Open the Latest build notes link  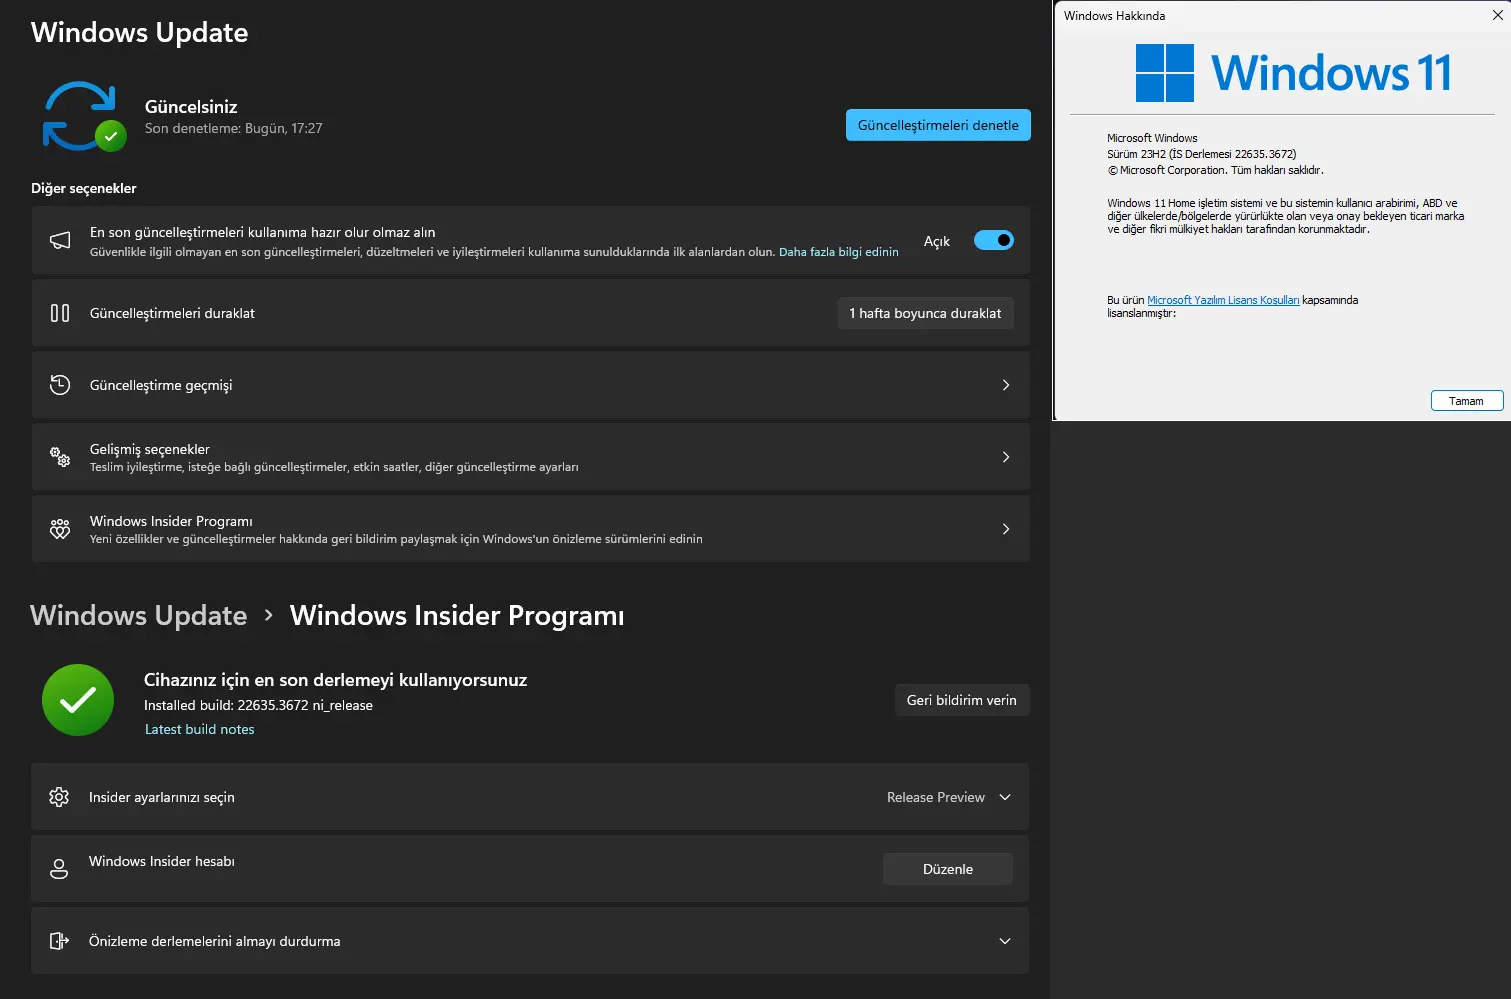[x=200, y=729]
